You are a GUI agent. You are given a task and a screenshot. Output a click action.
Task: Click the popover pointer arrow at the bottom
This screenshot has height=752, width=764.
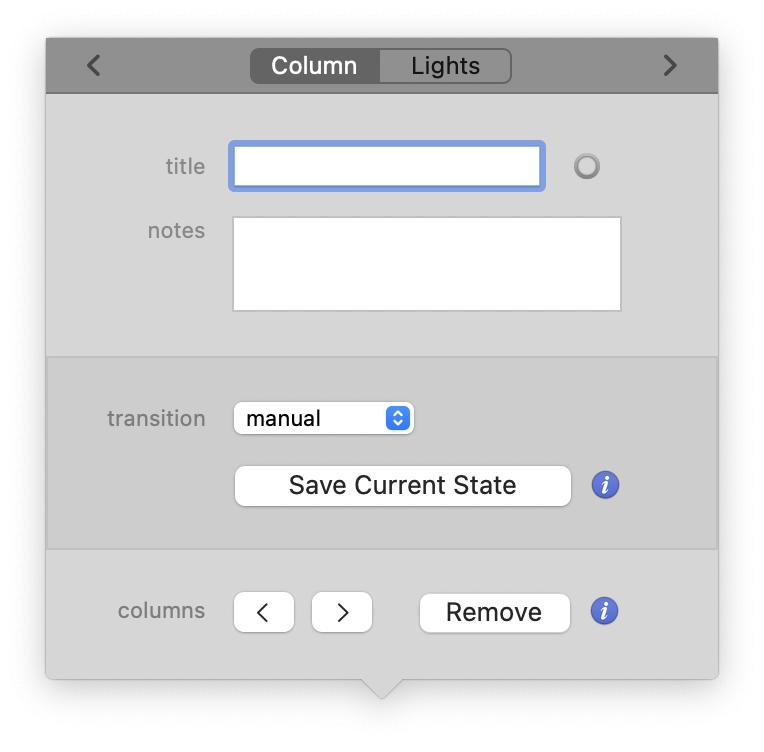coord(381,688)
